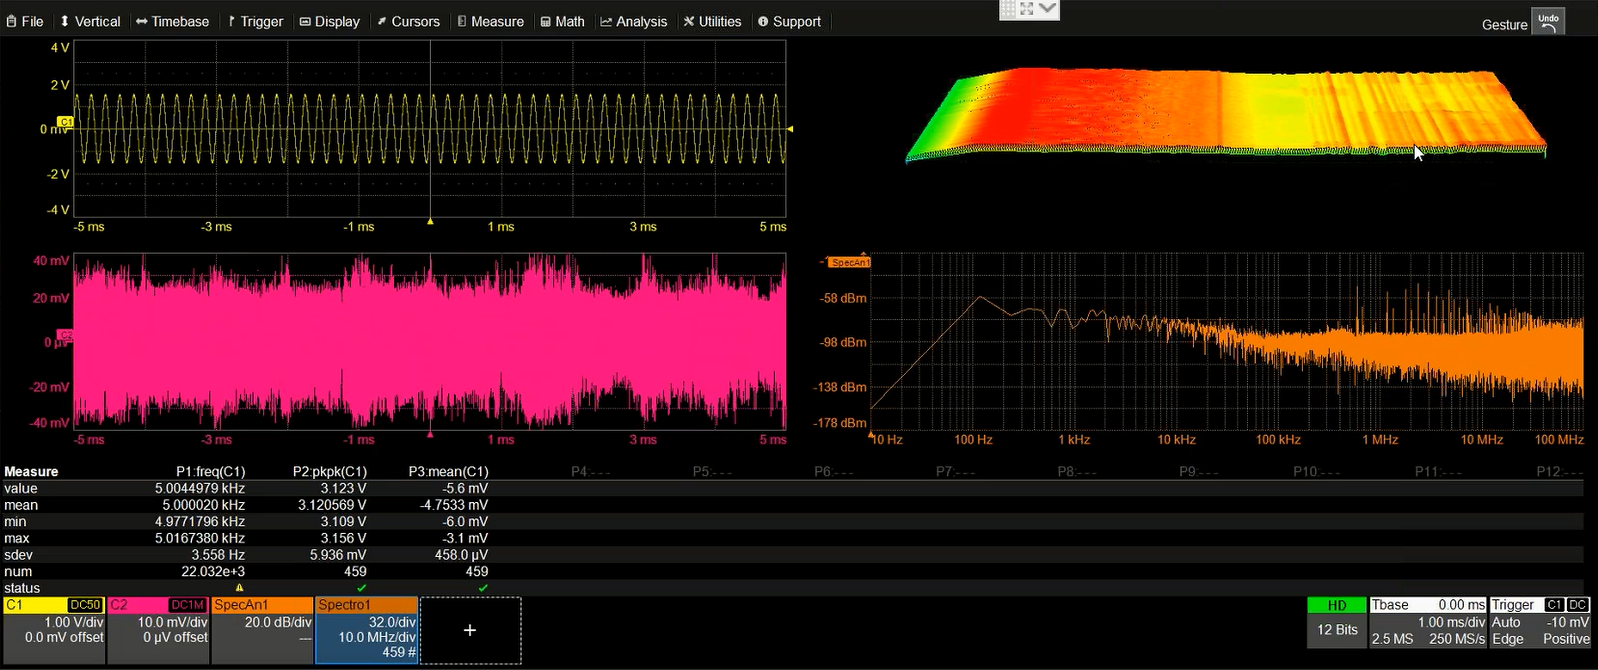Select the P1:freq(C1) measurement header

coord(210,471)
